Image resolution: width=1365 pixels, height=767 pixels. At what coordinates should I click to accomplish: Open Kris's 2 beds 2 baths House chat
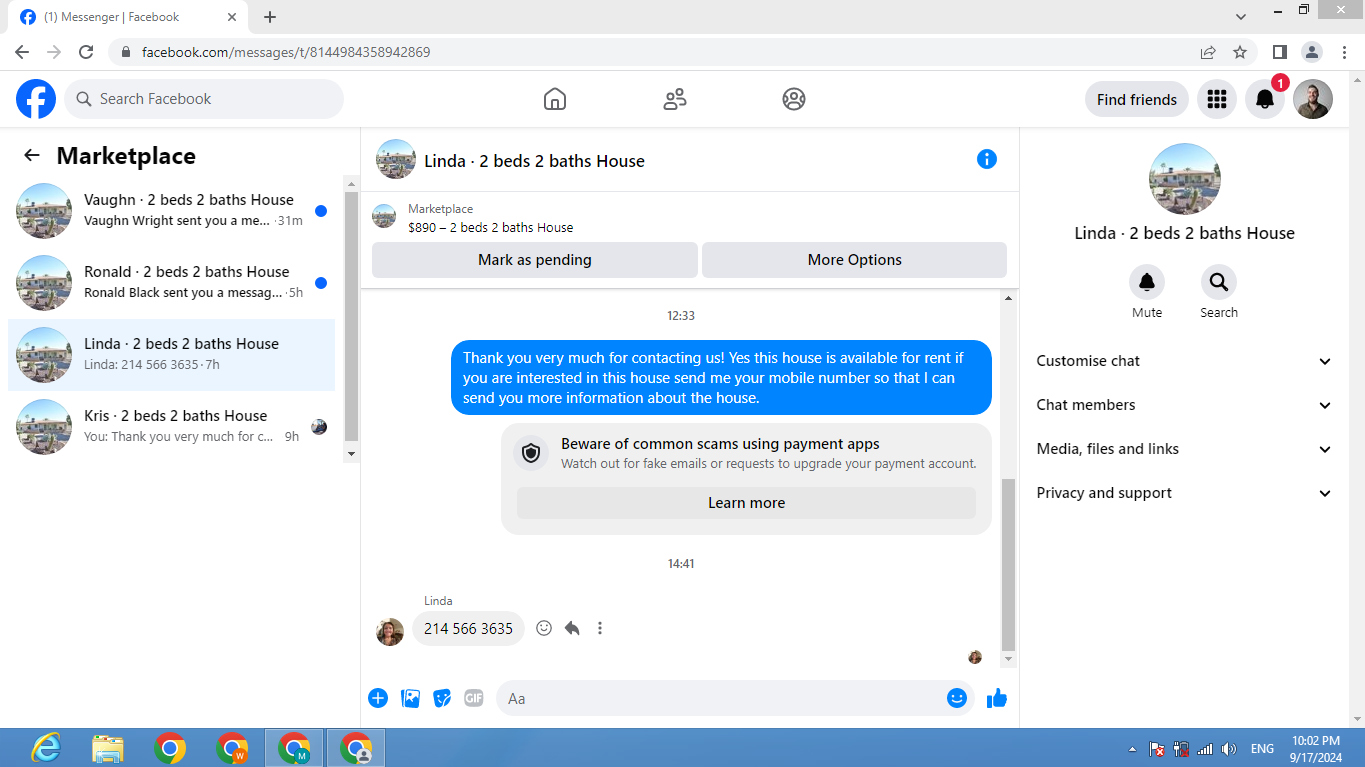click(x=172, y=427)
